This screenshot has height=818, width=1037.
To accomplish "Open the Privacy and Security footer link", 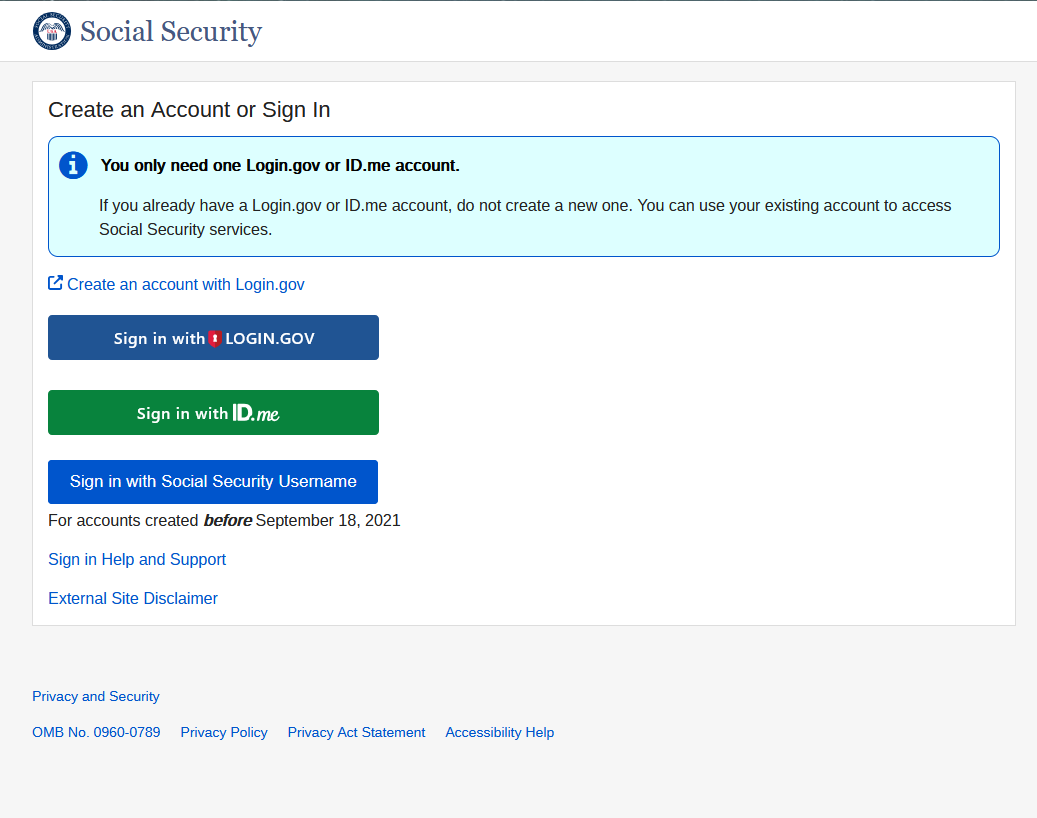I will (x=96, y=696).
